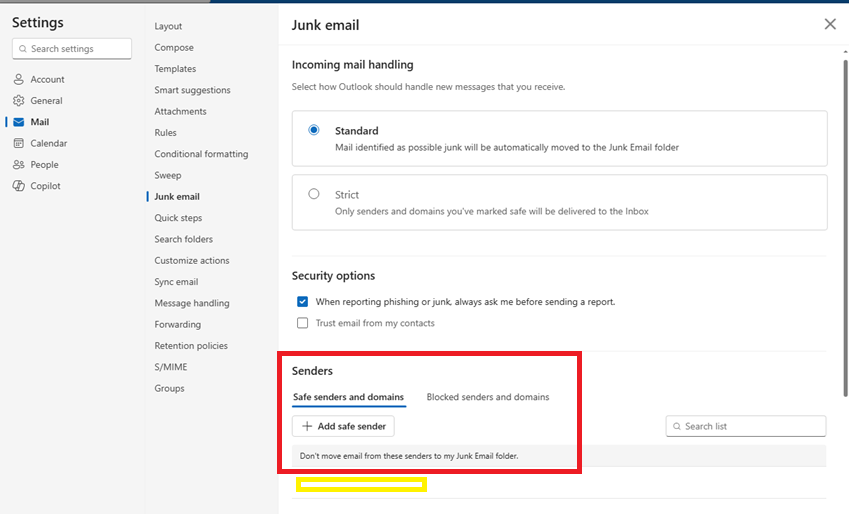Click the Account person icon
This screenshot has height=514, width=853.
[x=18, y=79]
